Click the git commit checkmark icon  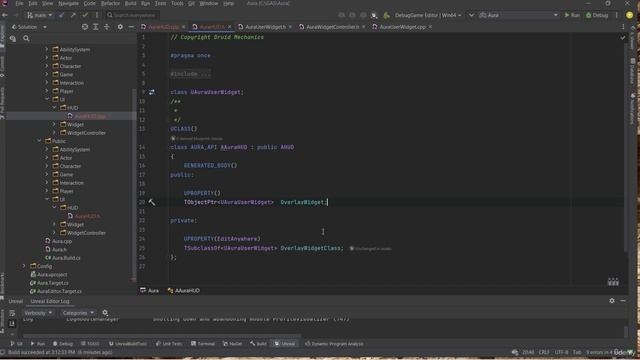[85, 15]
